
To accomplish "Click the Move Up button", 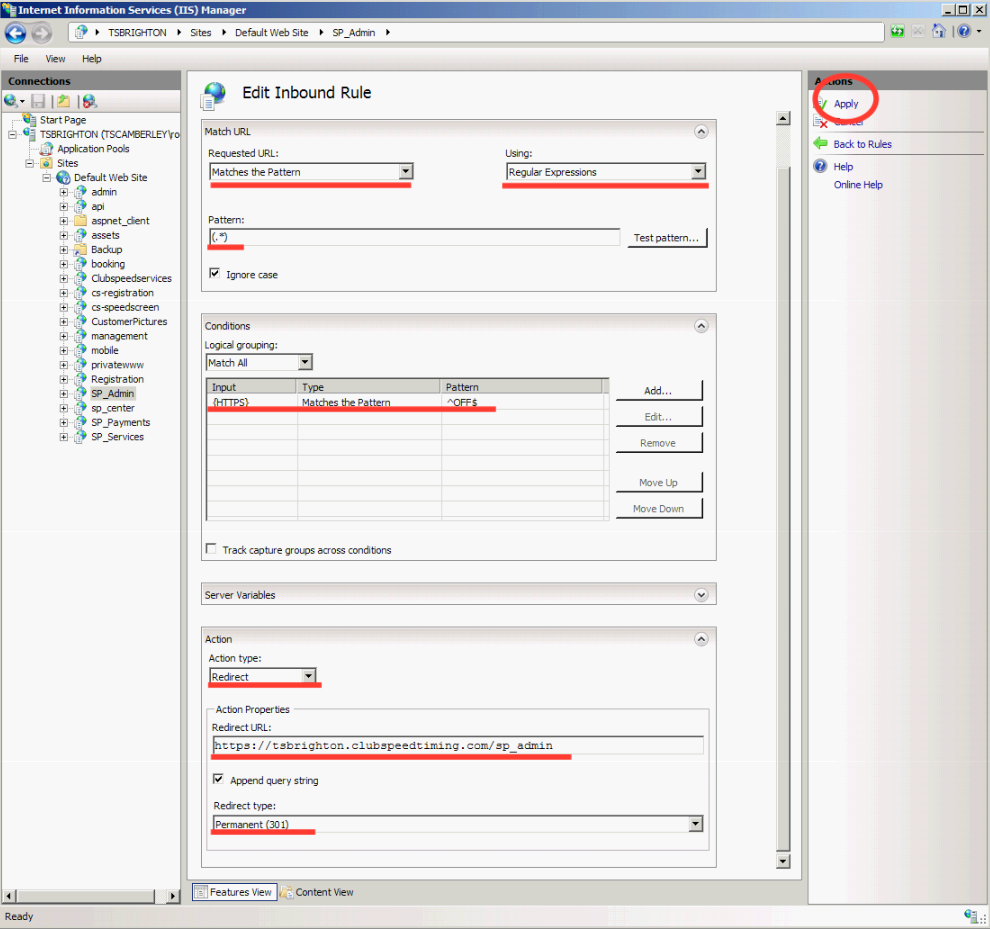I will [x=659, y=482].
